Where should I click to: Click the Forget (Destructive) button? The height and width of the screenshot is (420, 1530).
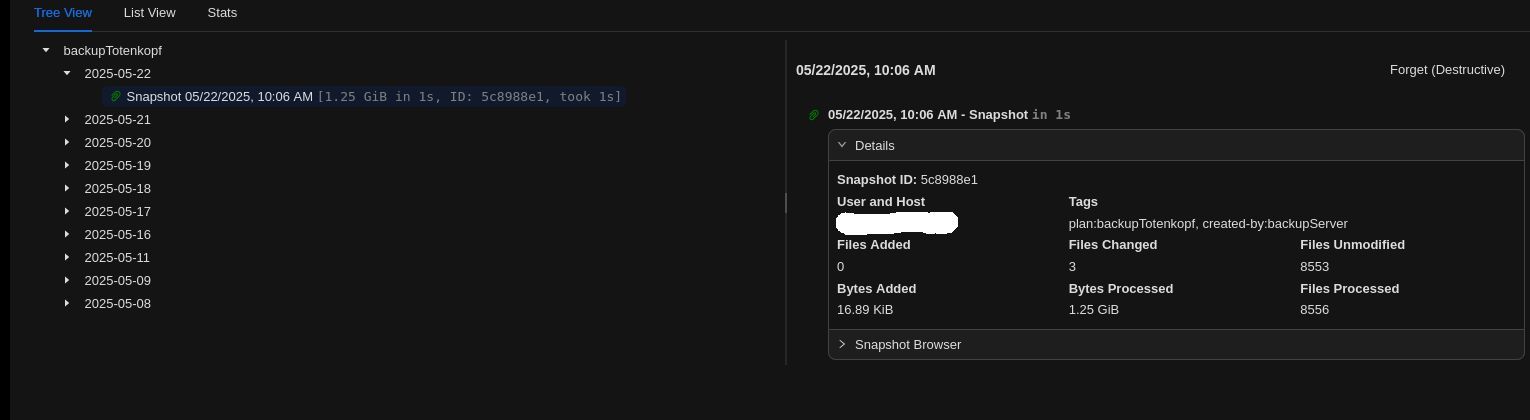[x=1446, y=70]
